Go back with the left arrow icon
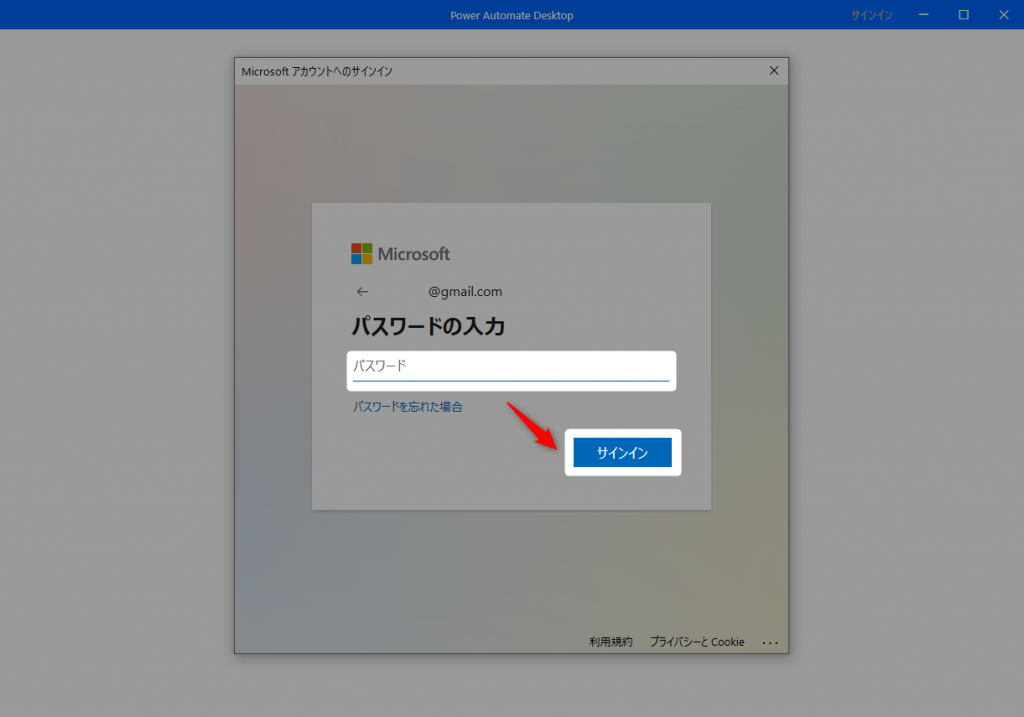Viewport: 1024px width, 717px height. click(362, 292)
